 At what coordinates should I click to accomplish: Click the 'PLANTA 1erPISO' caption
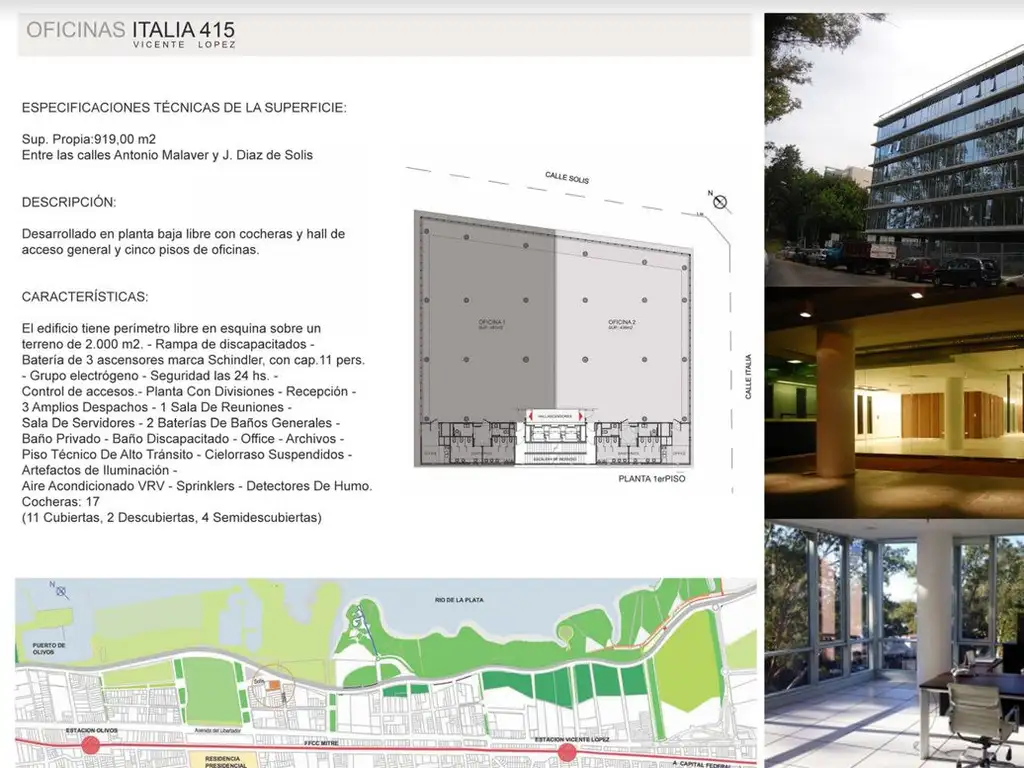click(x=652, y=479)
